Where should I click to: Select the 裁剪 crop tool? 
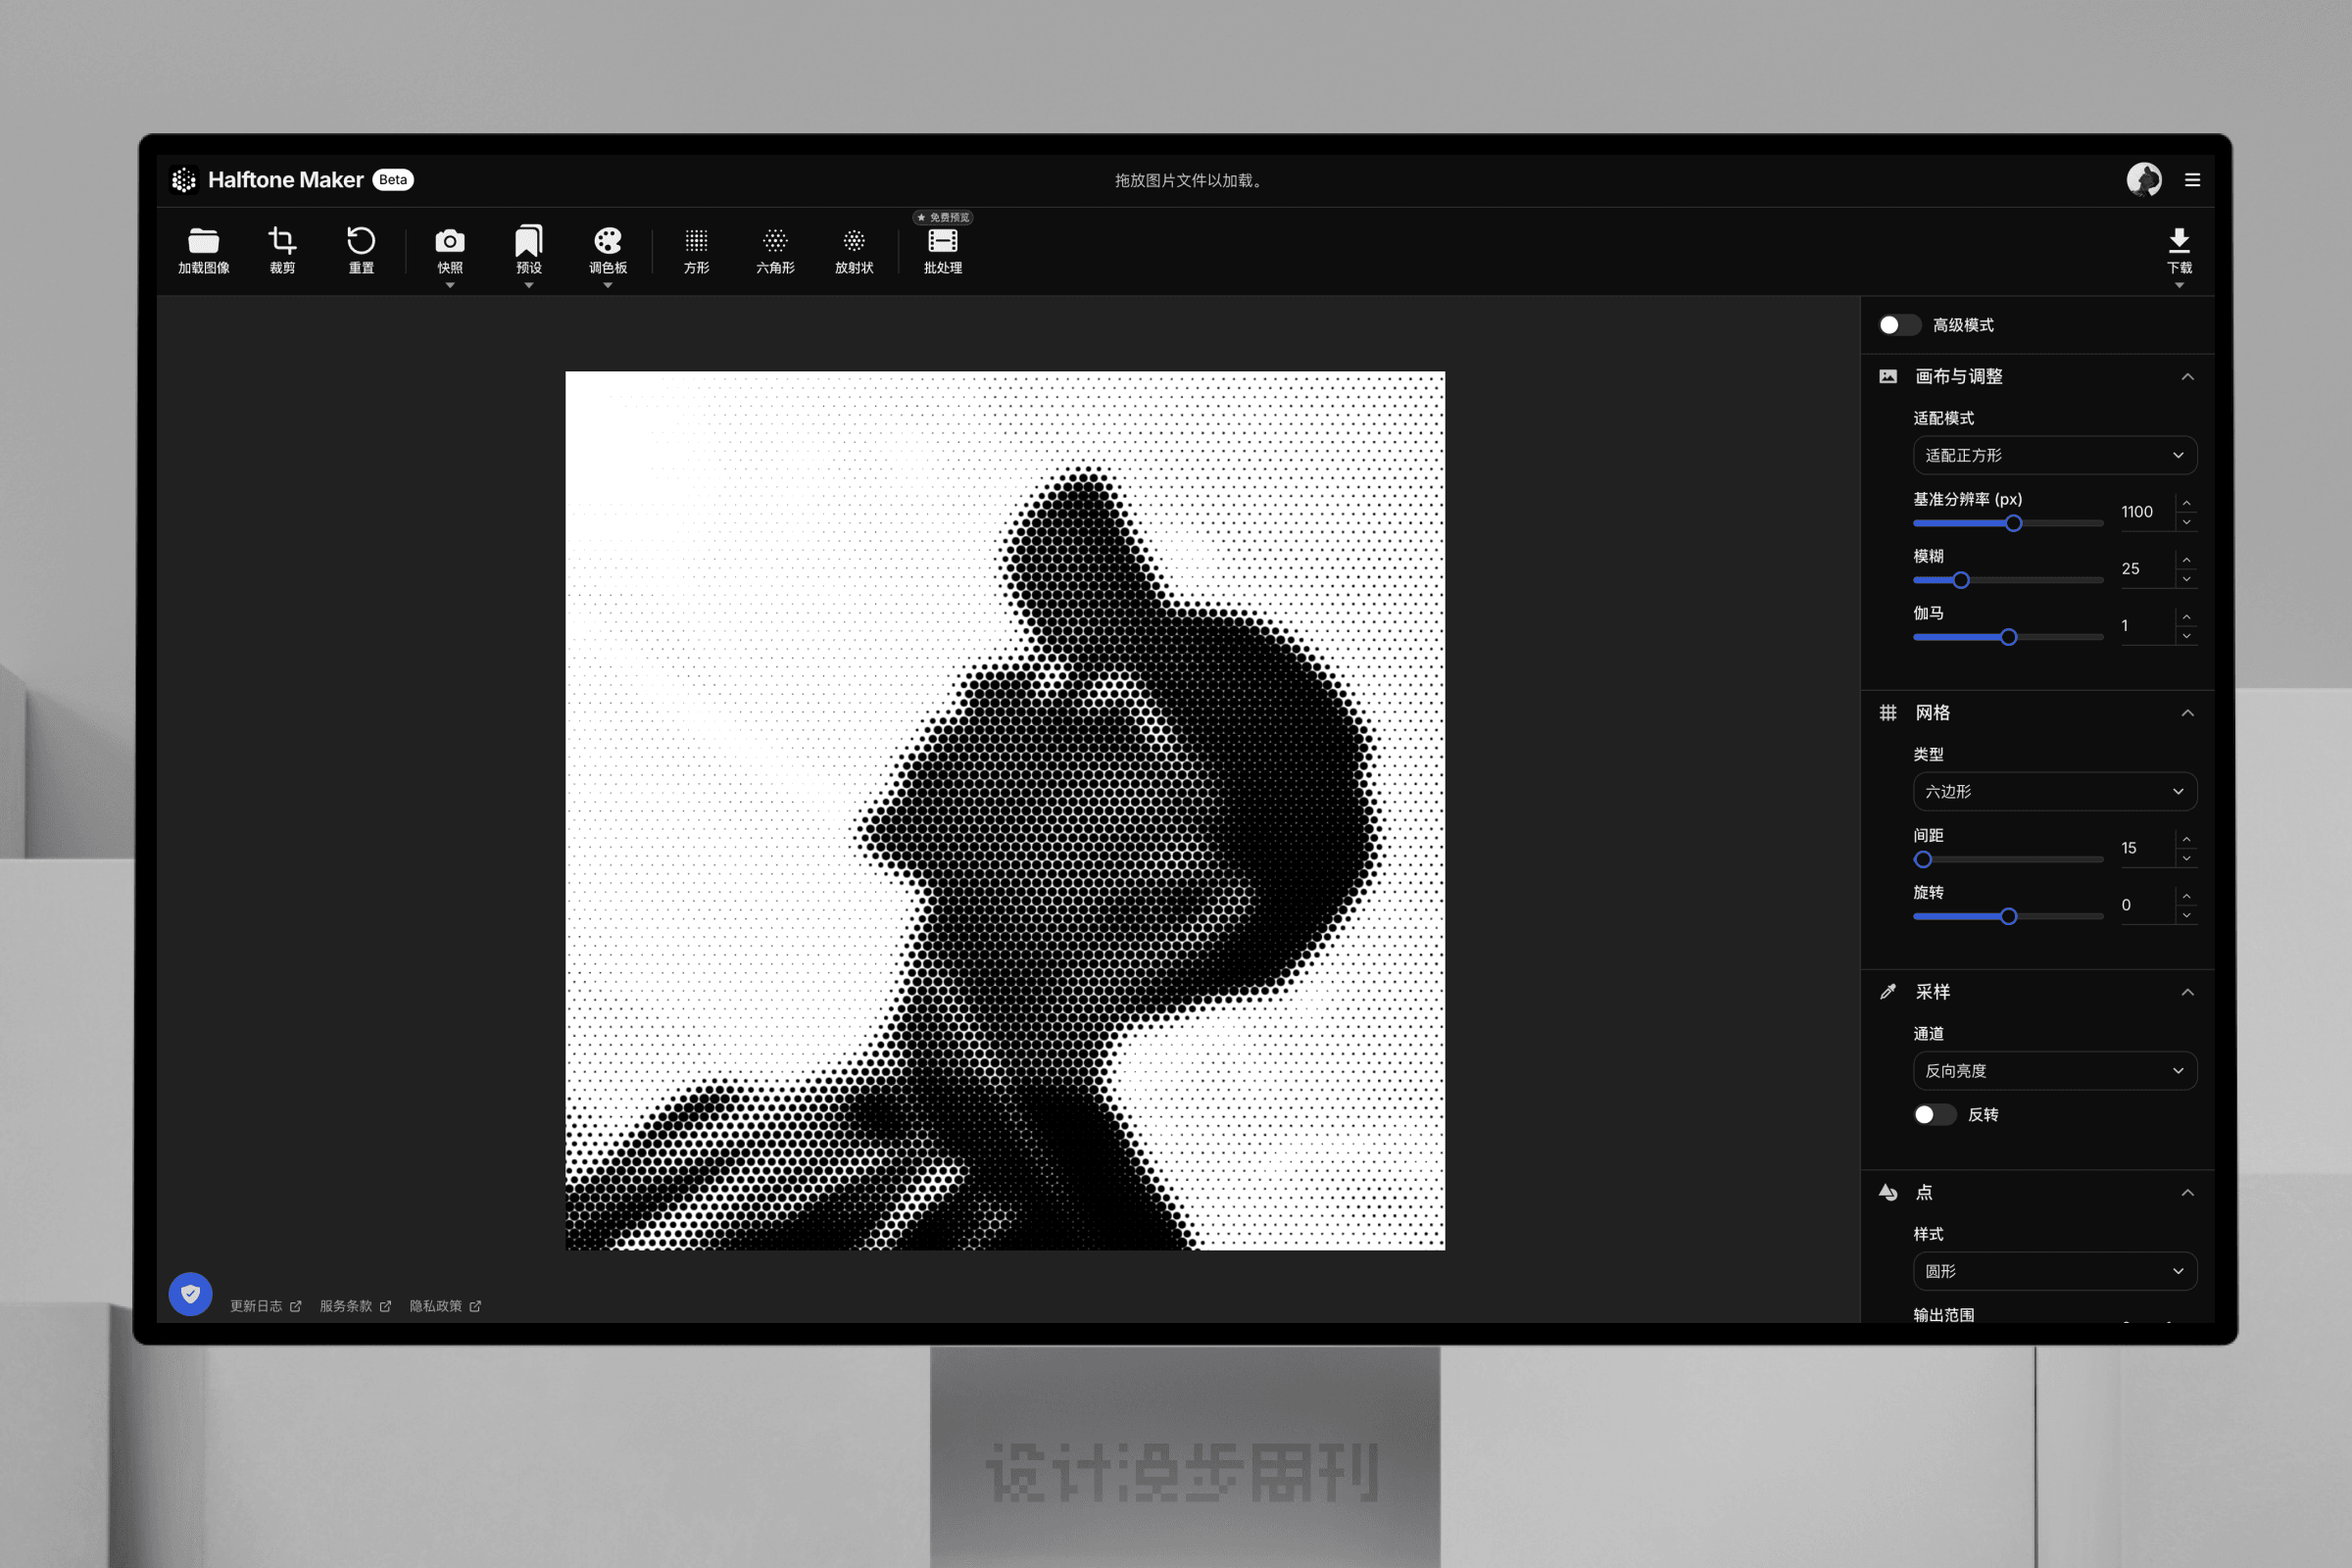pyautogui.click(x=282, y=241)
